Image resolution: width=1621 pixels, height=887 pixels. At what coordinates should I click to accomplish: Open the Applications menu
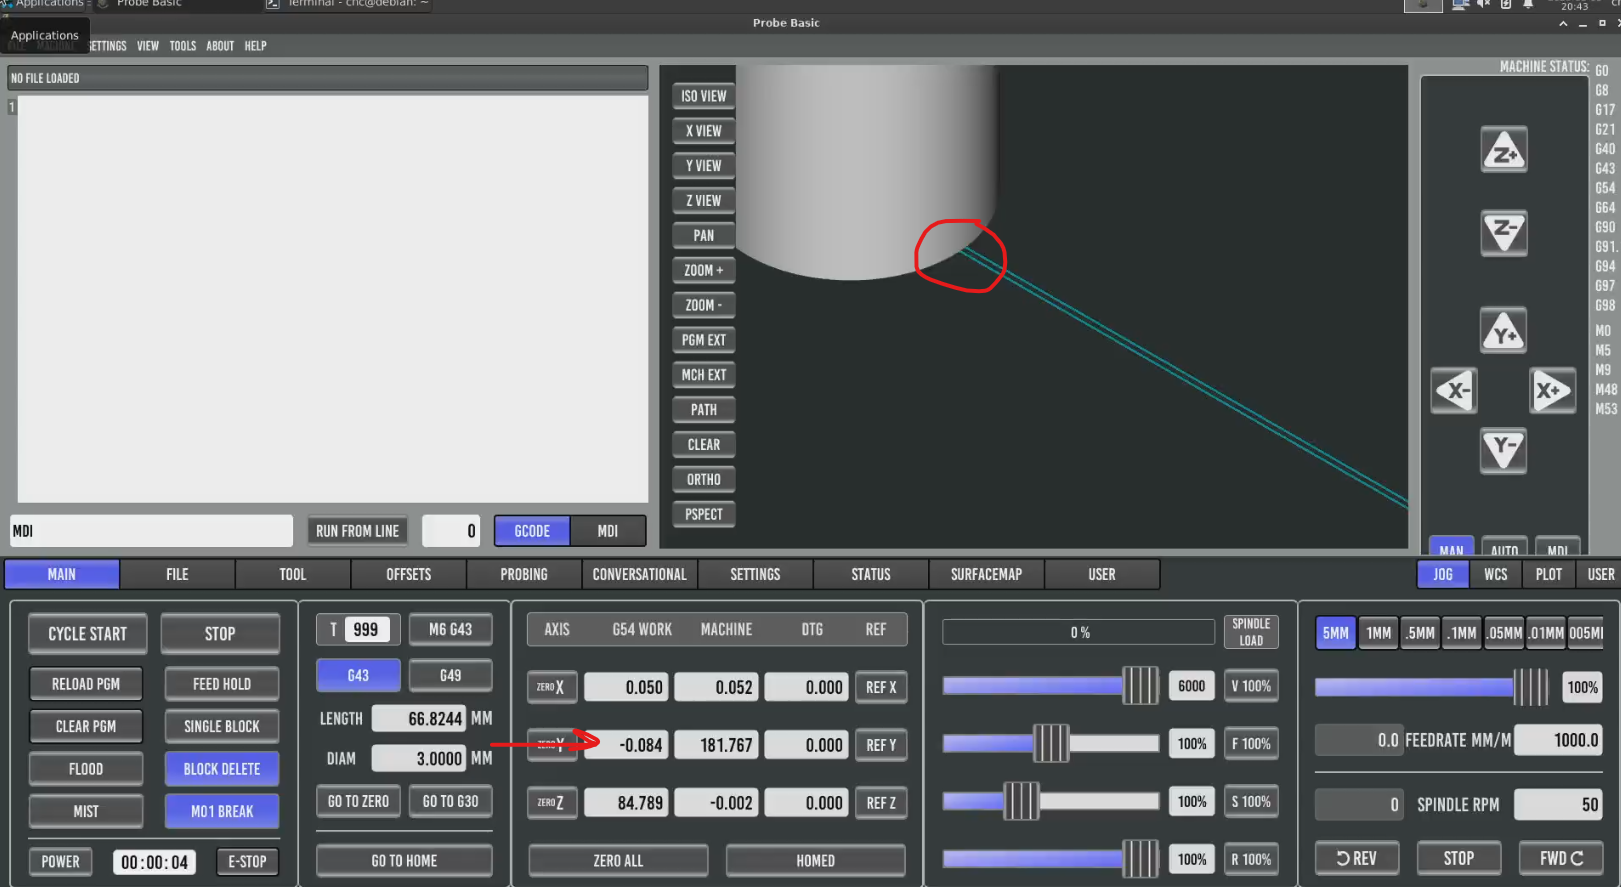[x=45, y=35]
